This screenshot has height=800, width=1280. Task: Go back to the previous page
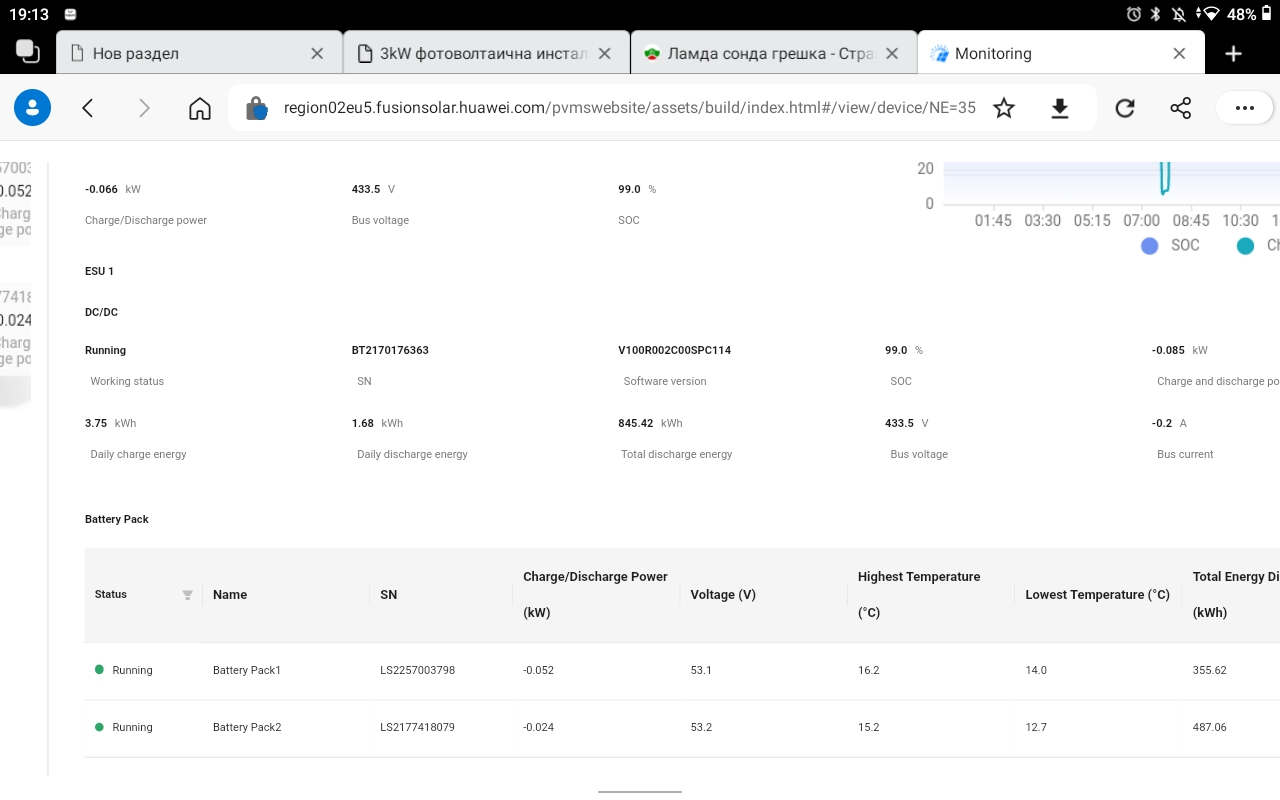[x=88, y=108]
